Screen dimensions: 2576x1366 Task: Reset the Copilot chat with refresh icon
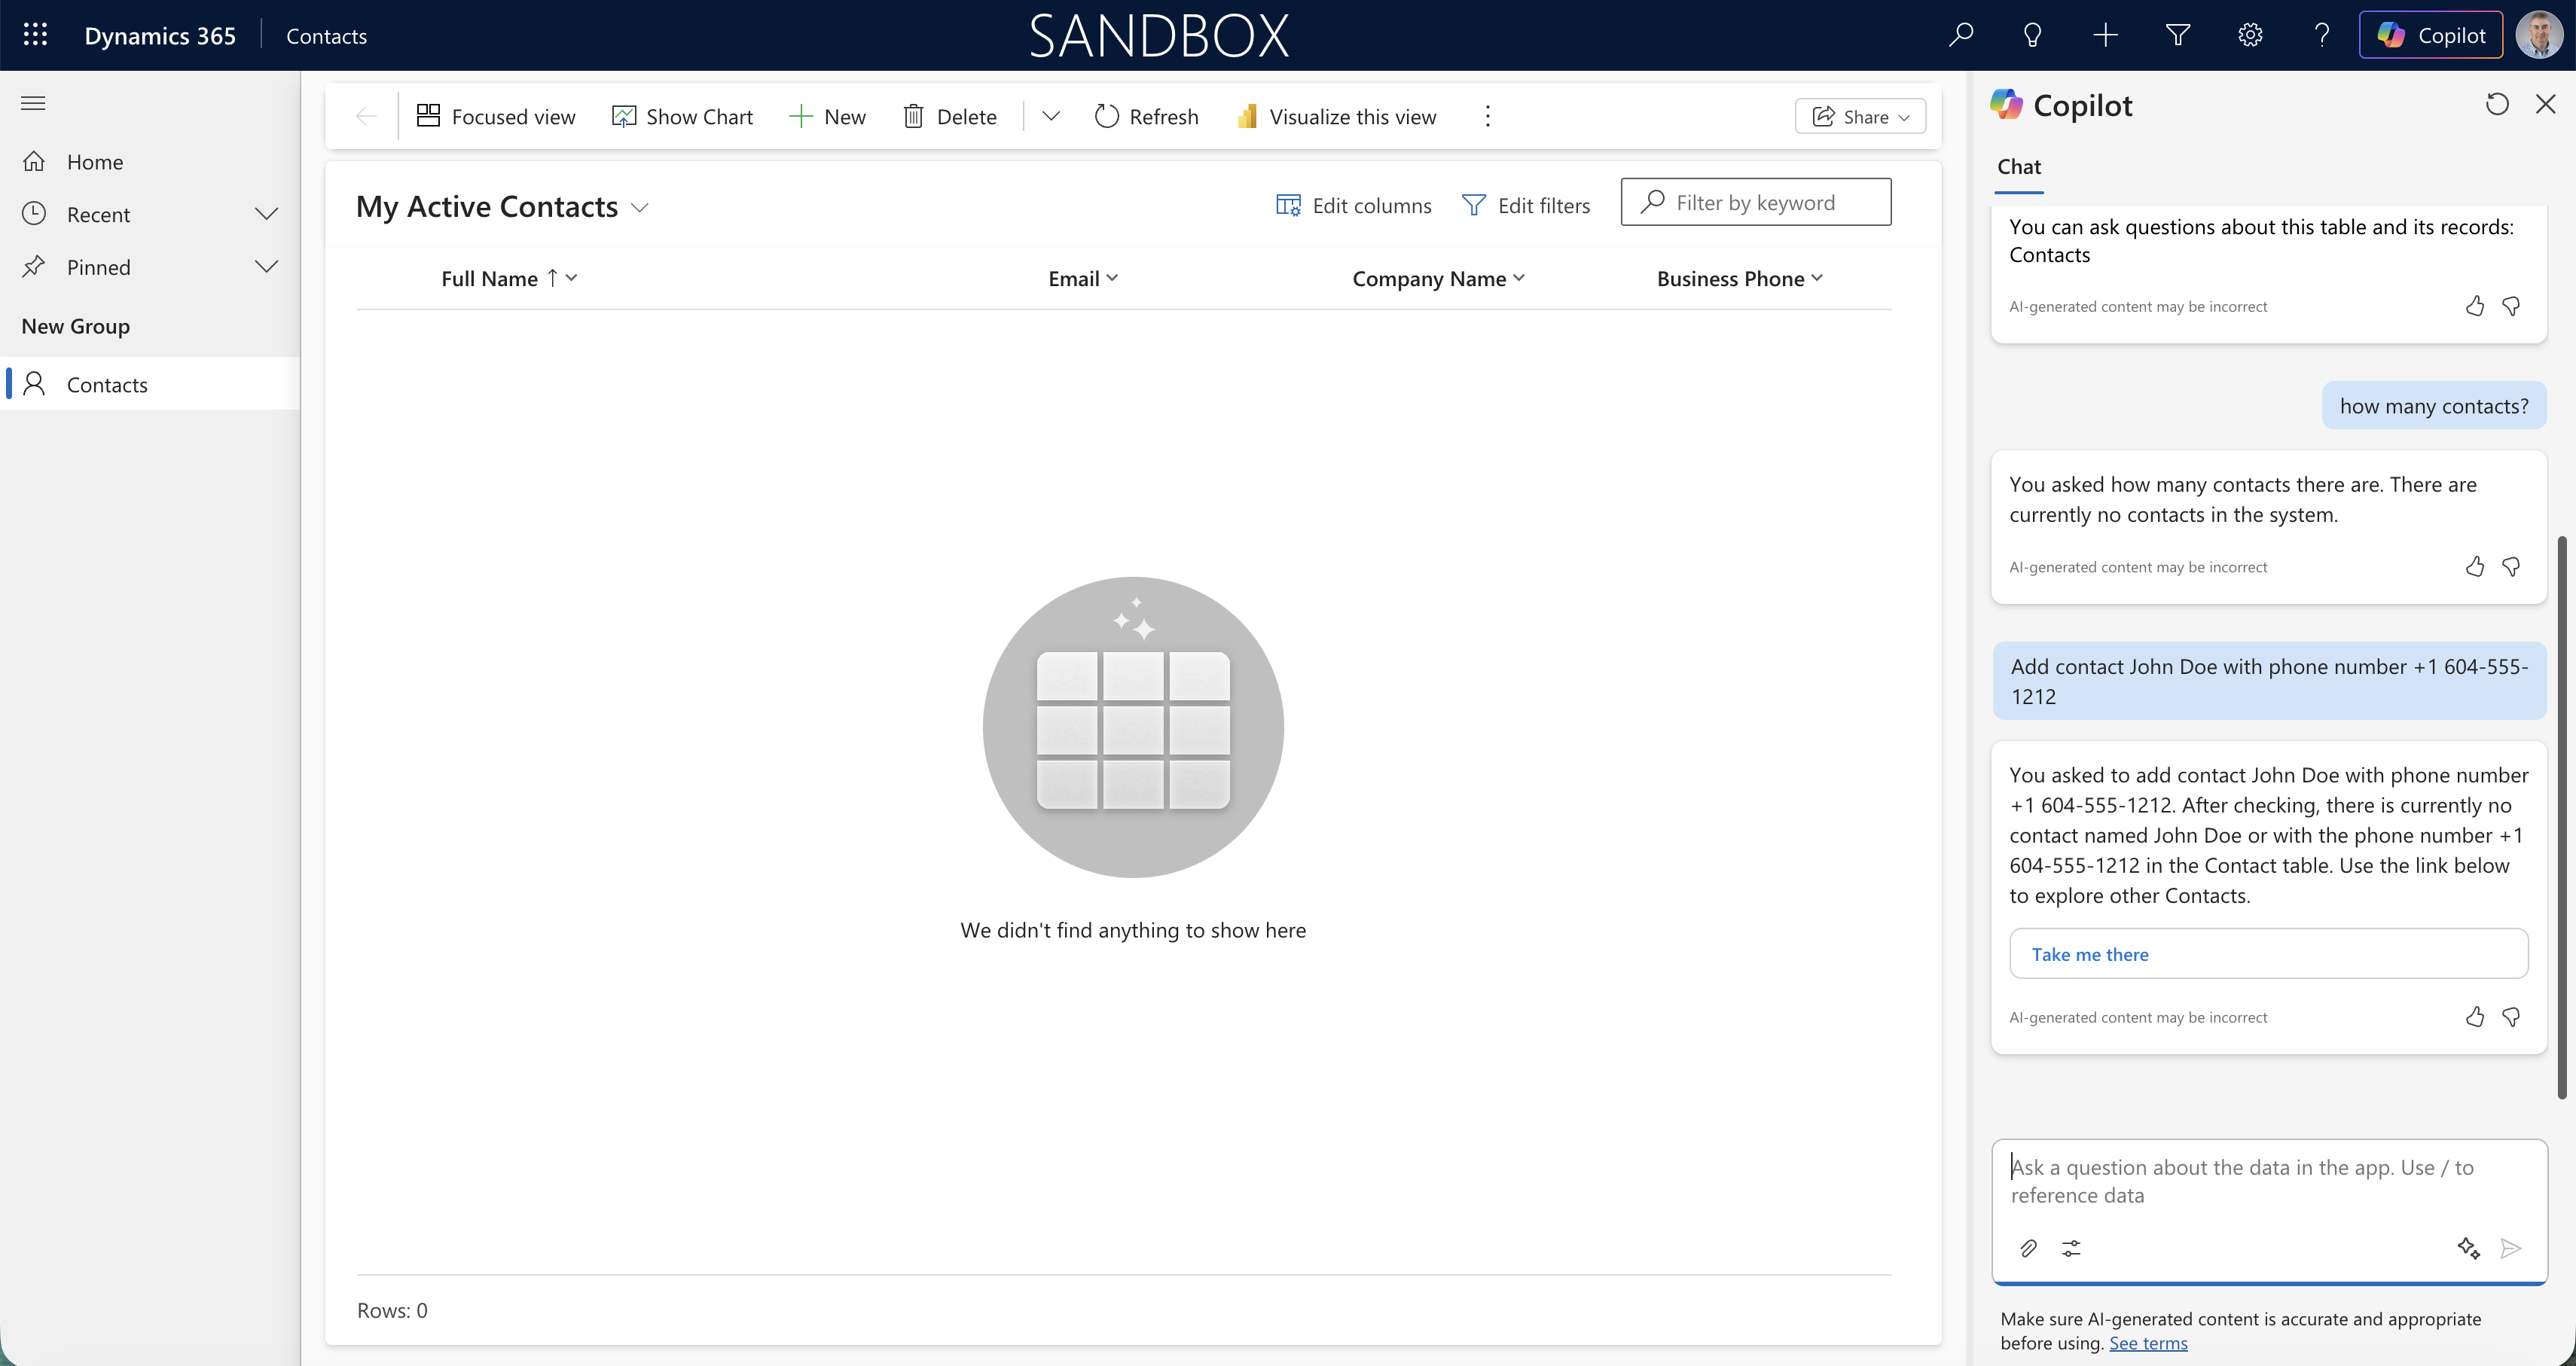(2497, 104)
